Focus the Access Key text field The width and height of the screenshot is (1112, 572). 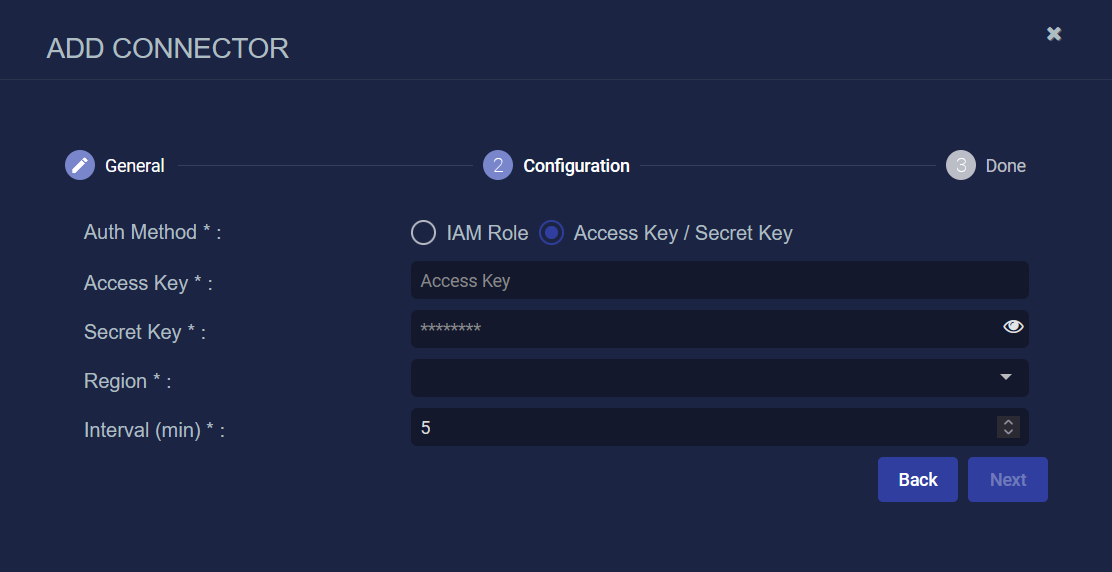(719, 281)
